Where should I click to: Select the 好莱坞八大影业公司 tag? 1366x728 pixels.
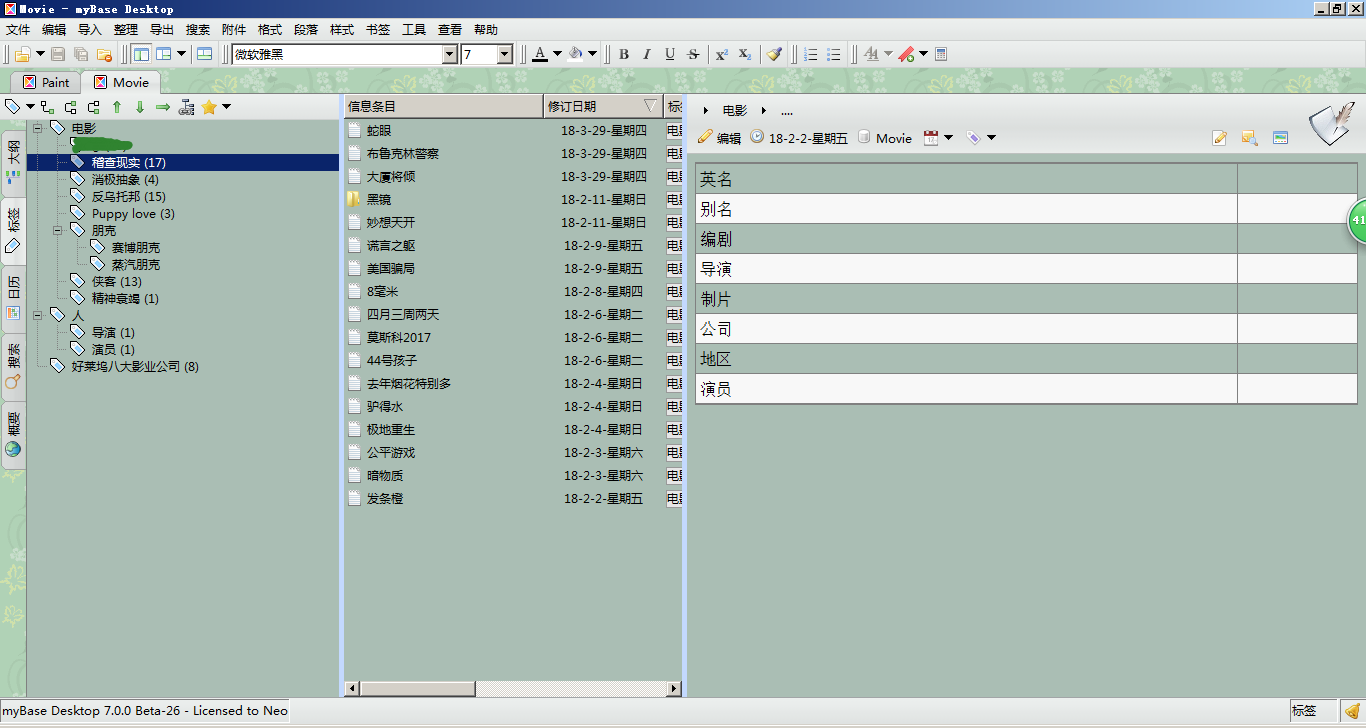click(x=135, y=367)
